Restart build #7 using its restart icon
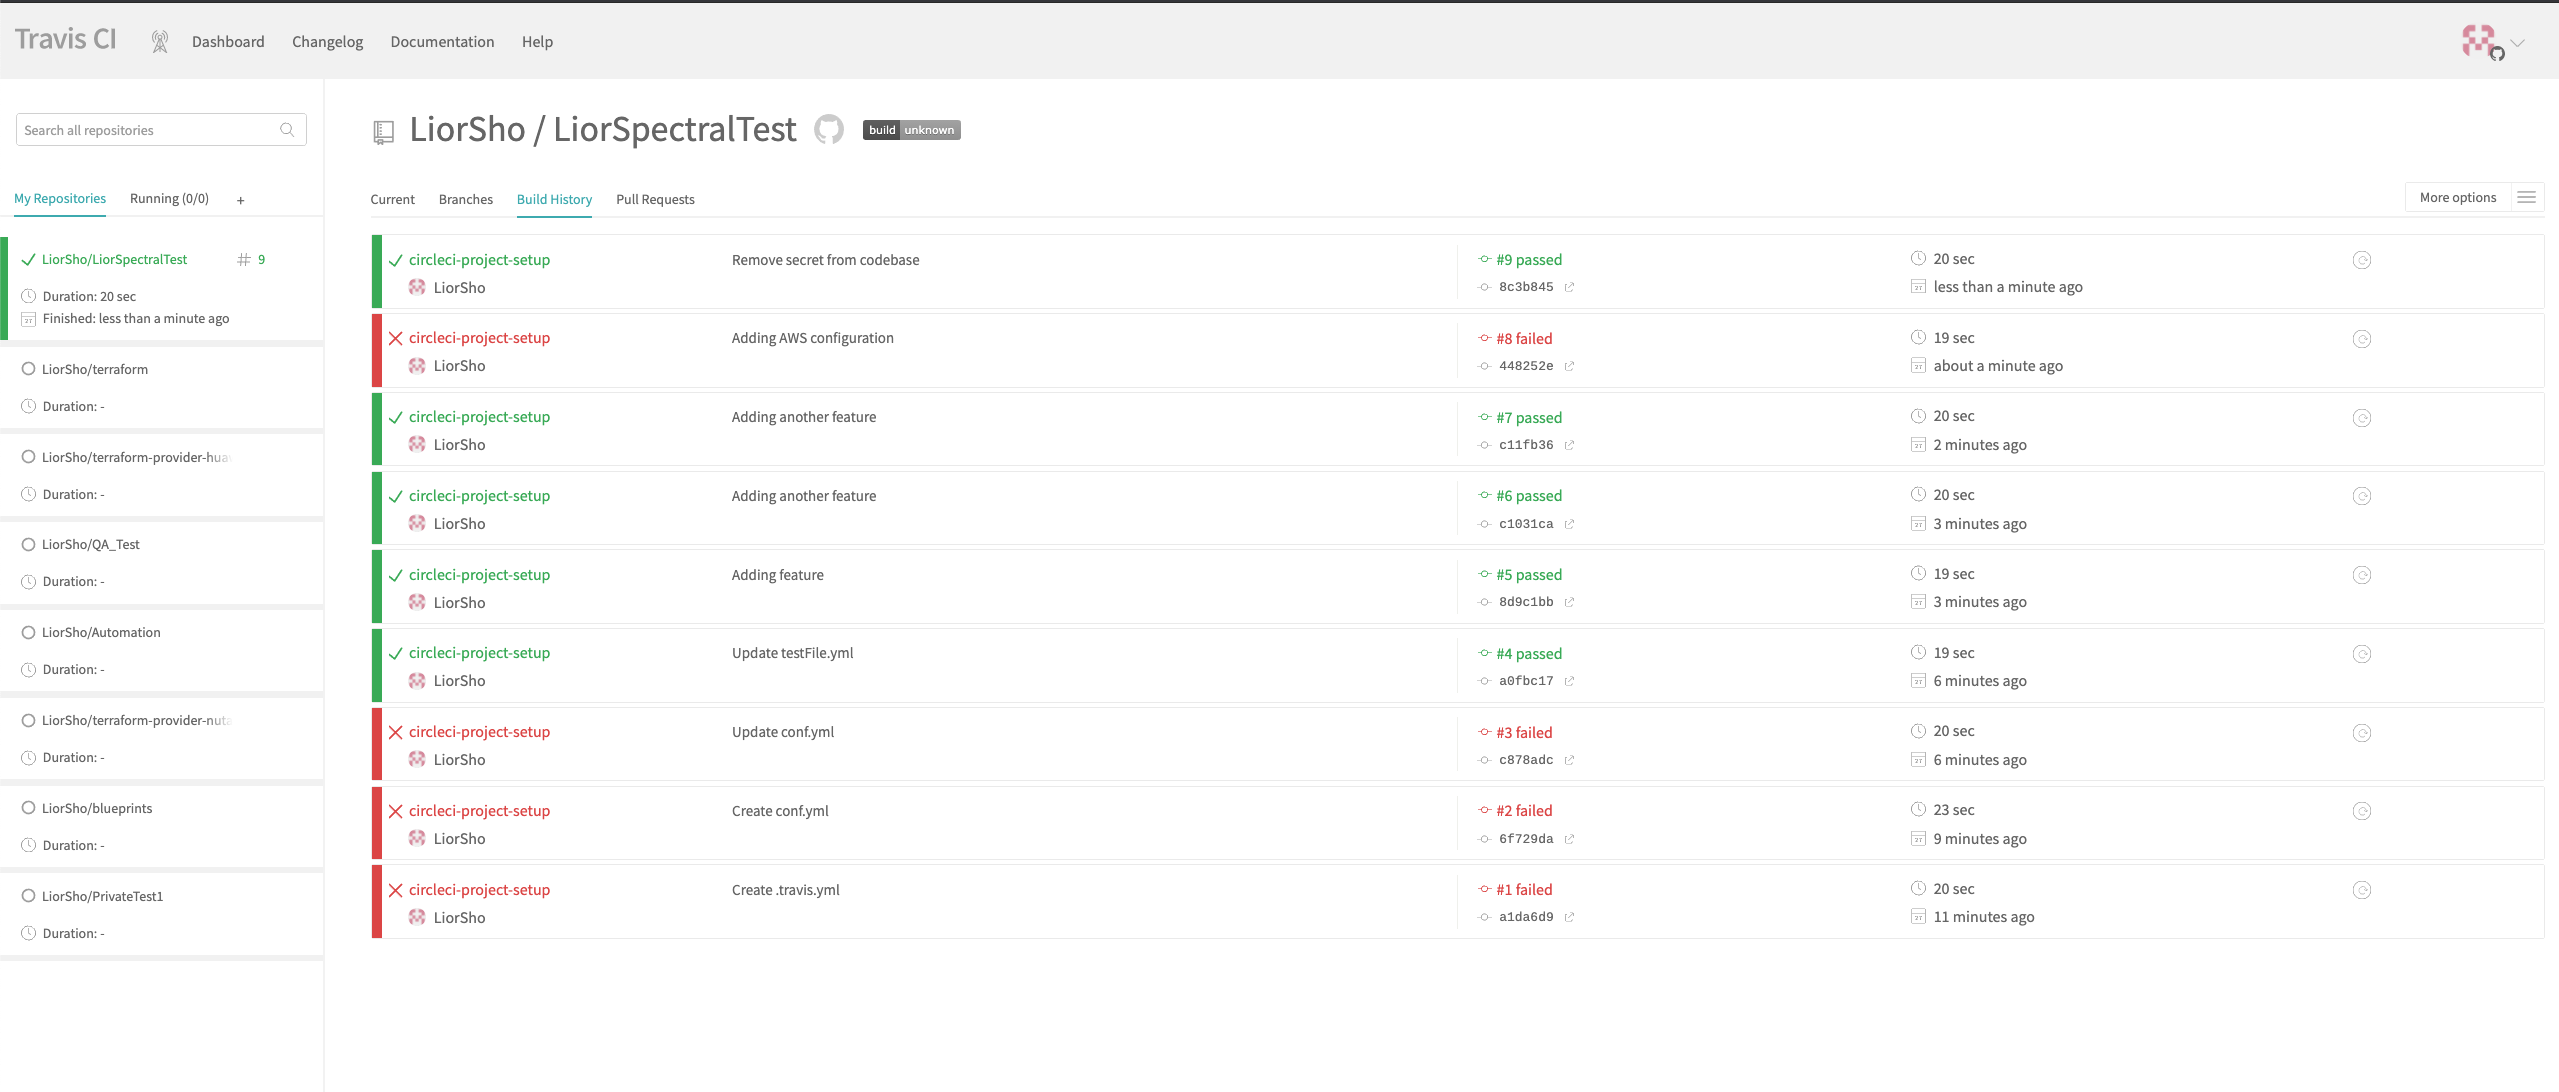2559x1092 pixels. click(2362, 418)
